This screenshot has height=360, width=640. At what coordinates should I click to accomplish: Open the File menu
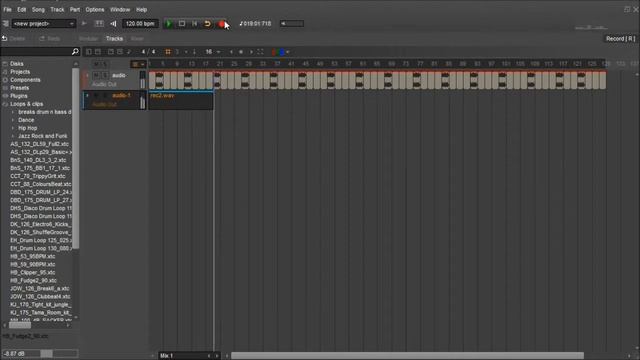tap(7, 9)
